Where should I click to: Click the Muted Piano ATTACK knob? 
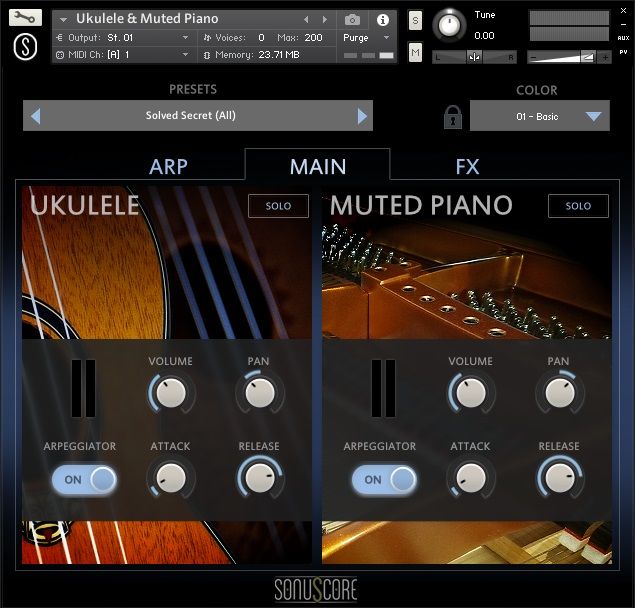471,478
